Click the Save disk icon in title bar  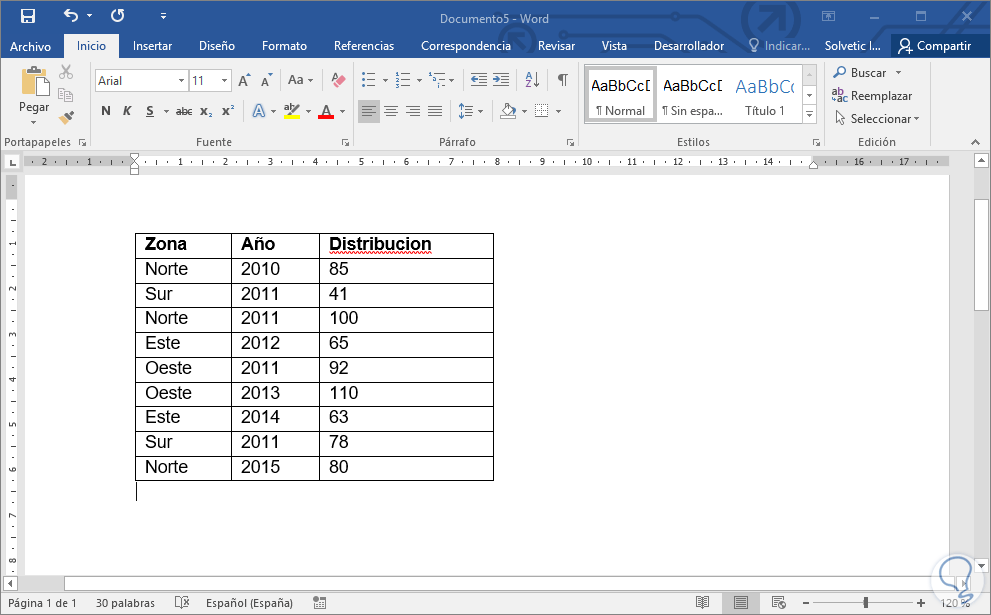click(x=28, y=16)
